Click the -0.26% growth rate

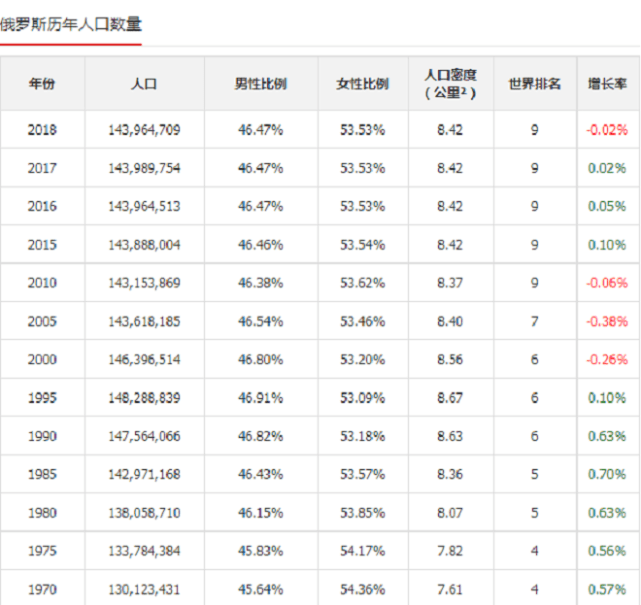tap(607, 359)
